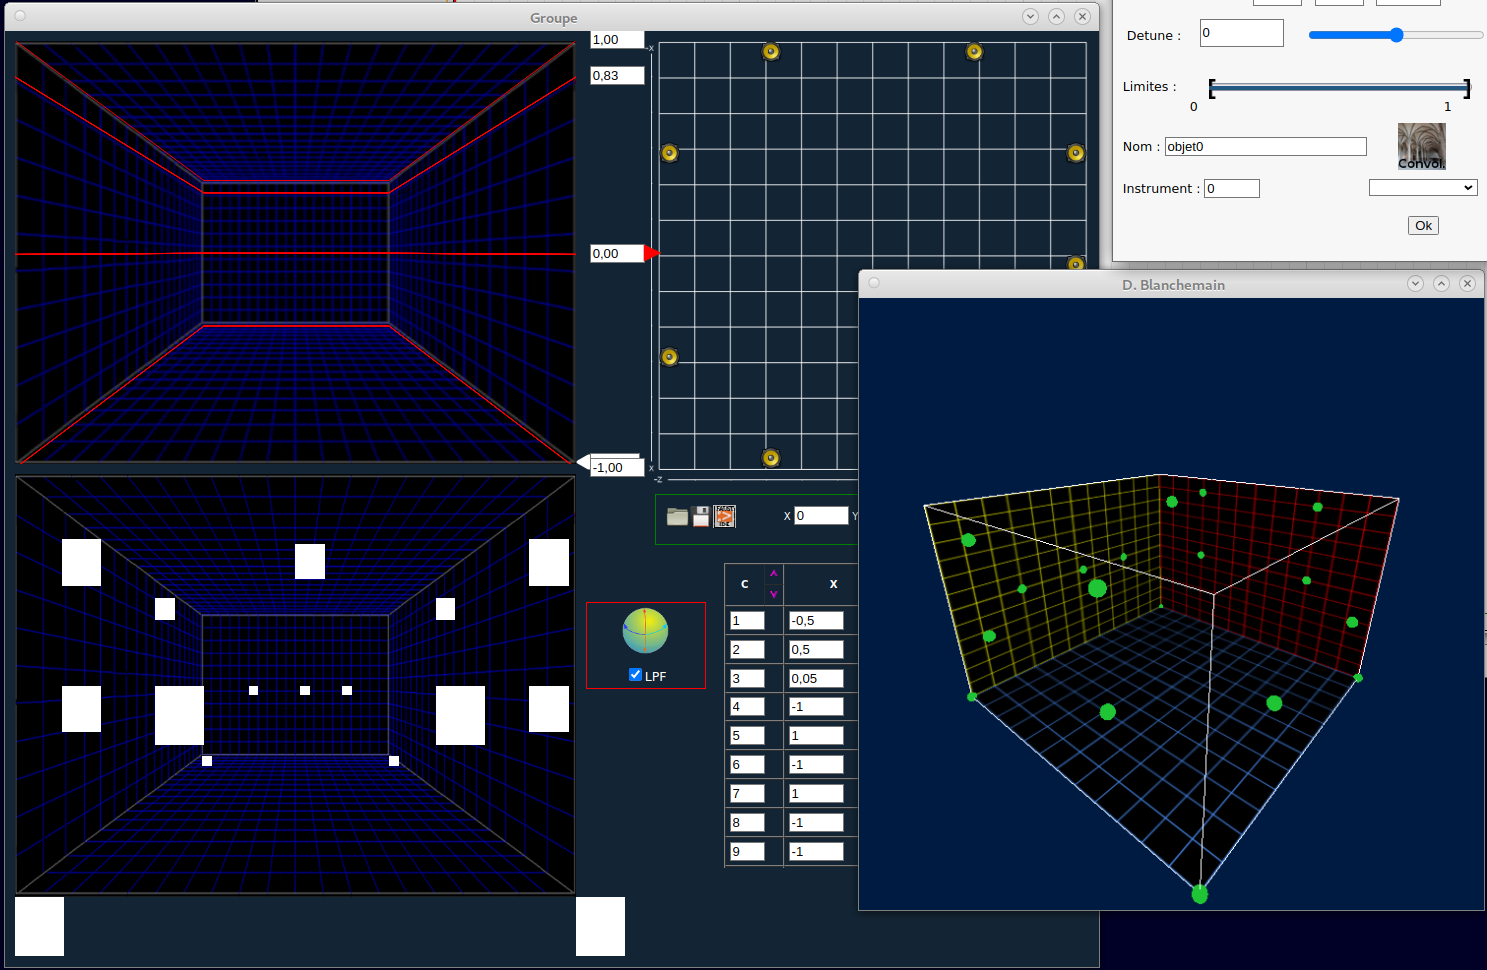The height and width of the screenshot is (970, 1487).
Task: Click the magenta up arrow in column C
Action: [x=773, y=573]
